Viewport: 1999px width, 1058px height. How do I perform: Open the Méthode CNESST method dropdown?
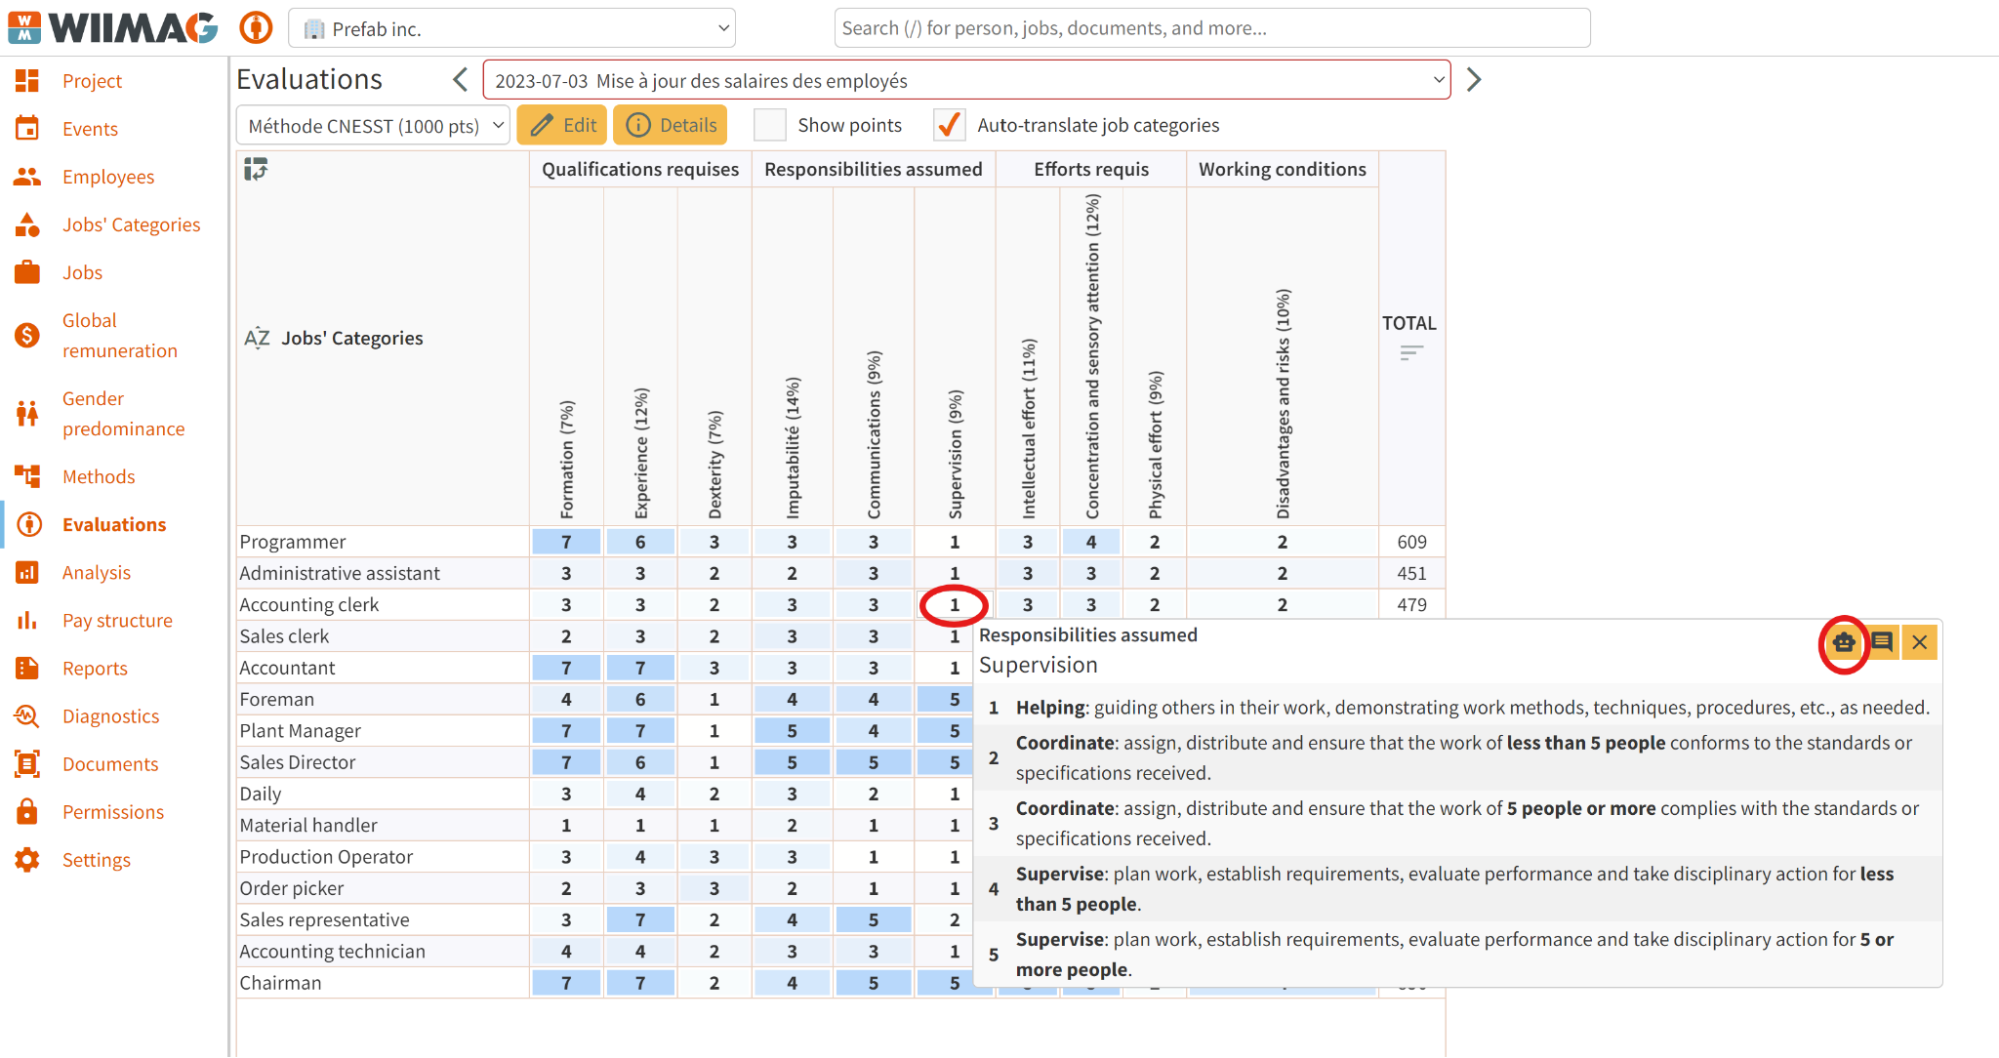point(373,125)
